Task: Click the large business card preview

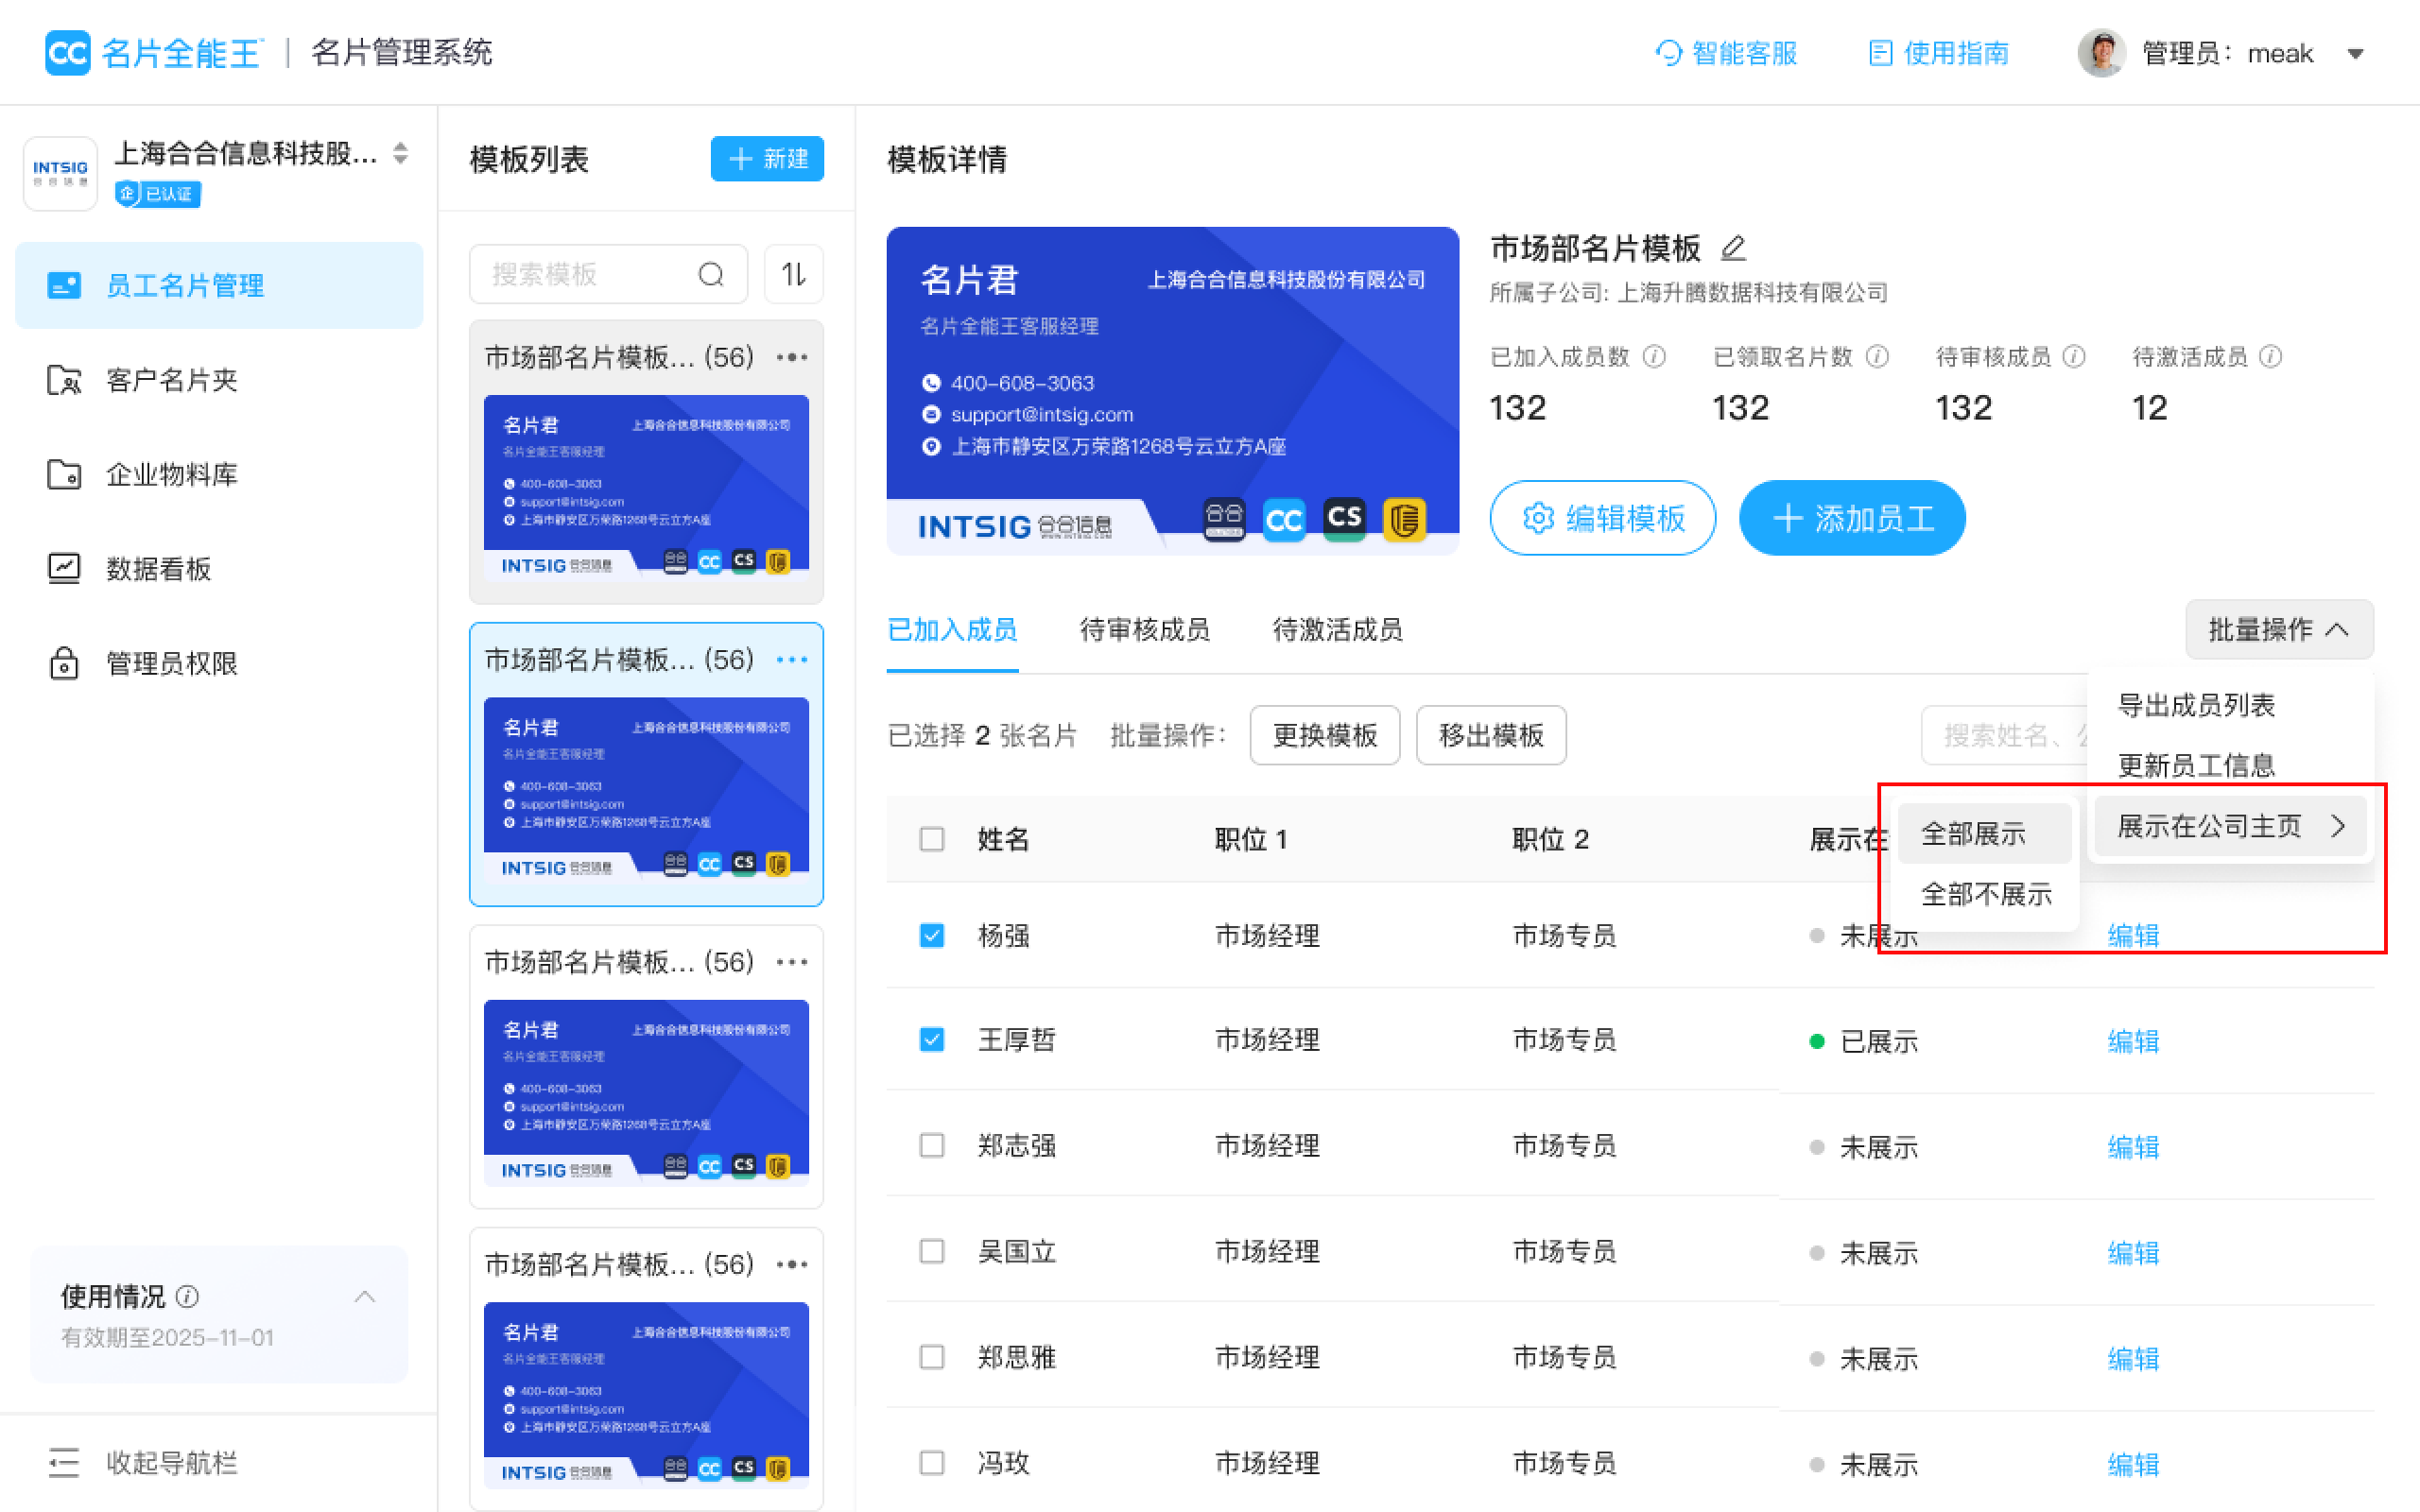Action: pos(1172,390)
